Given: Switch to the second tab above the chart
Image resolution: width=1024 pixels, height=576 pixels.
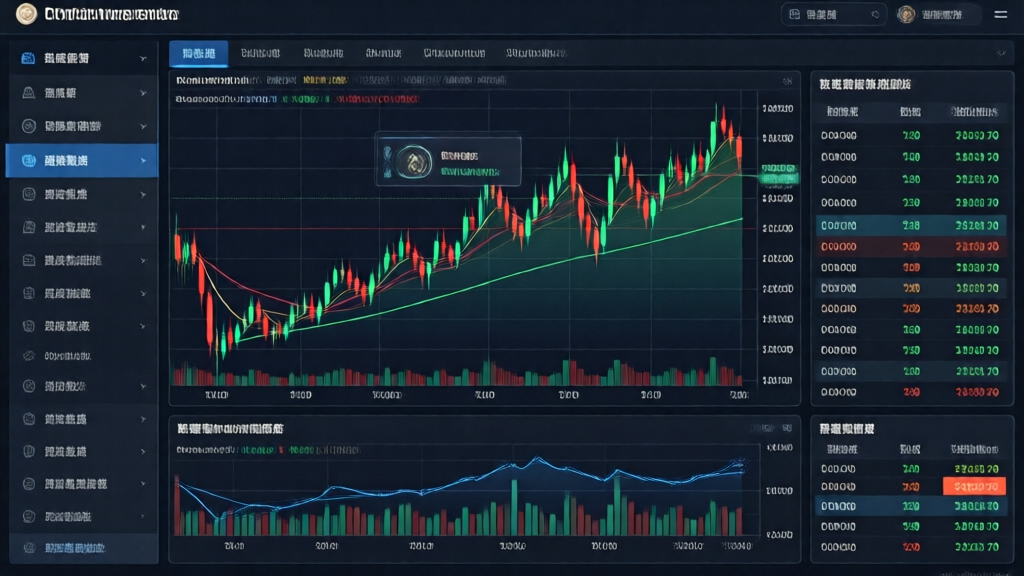Looking at the screenshot, I should click(x=260, y=54).
